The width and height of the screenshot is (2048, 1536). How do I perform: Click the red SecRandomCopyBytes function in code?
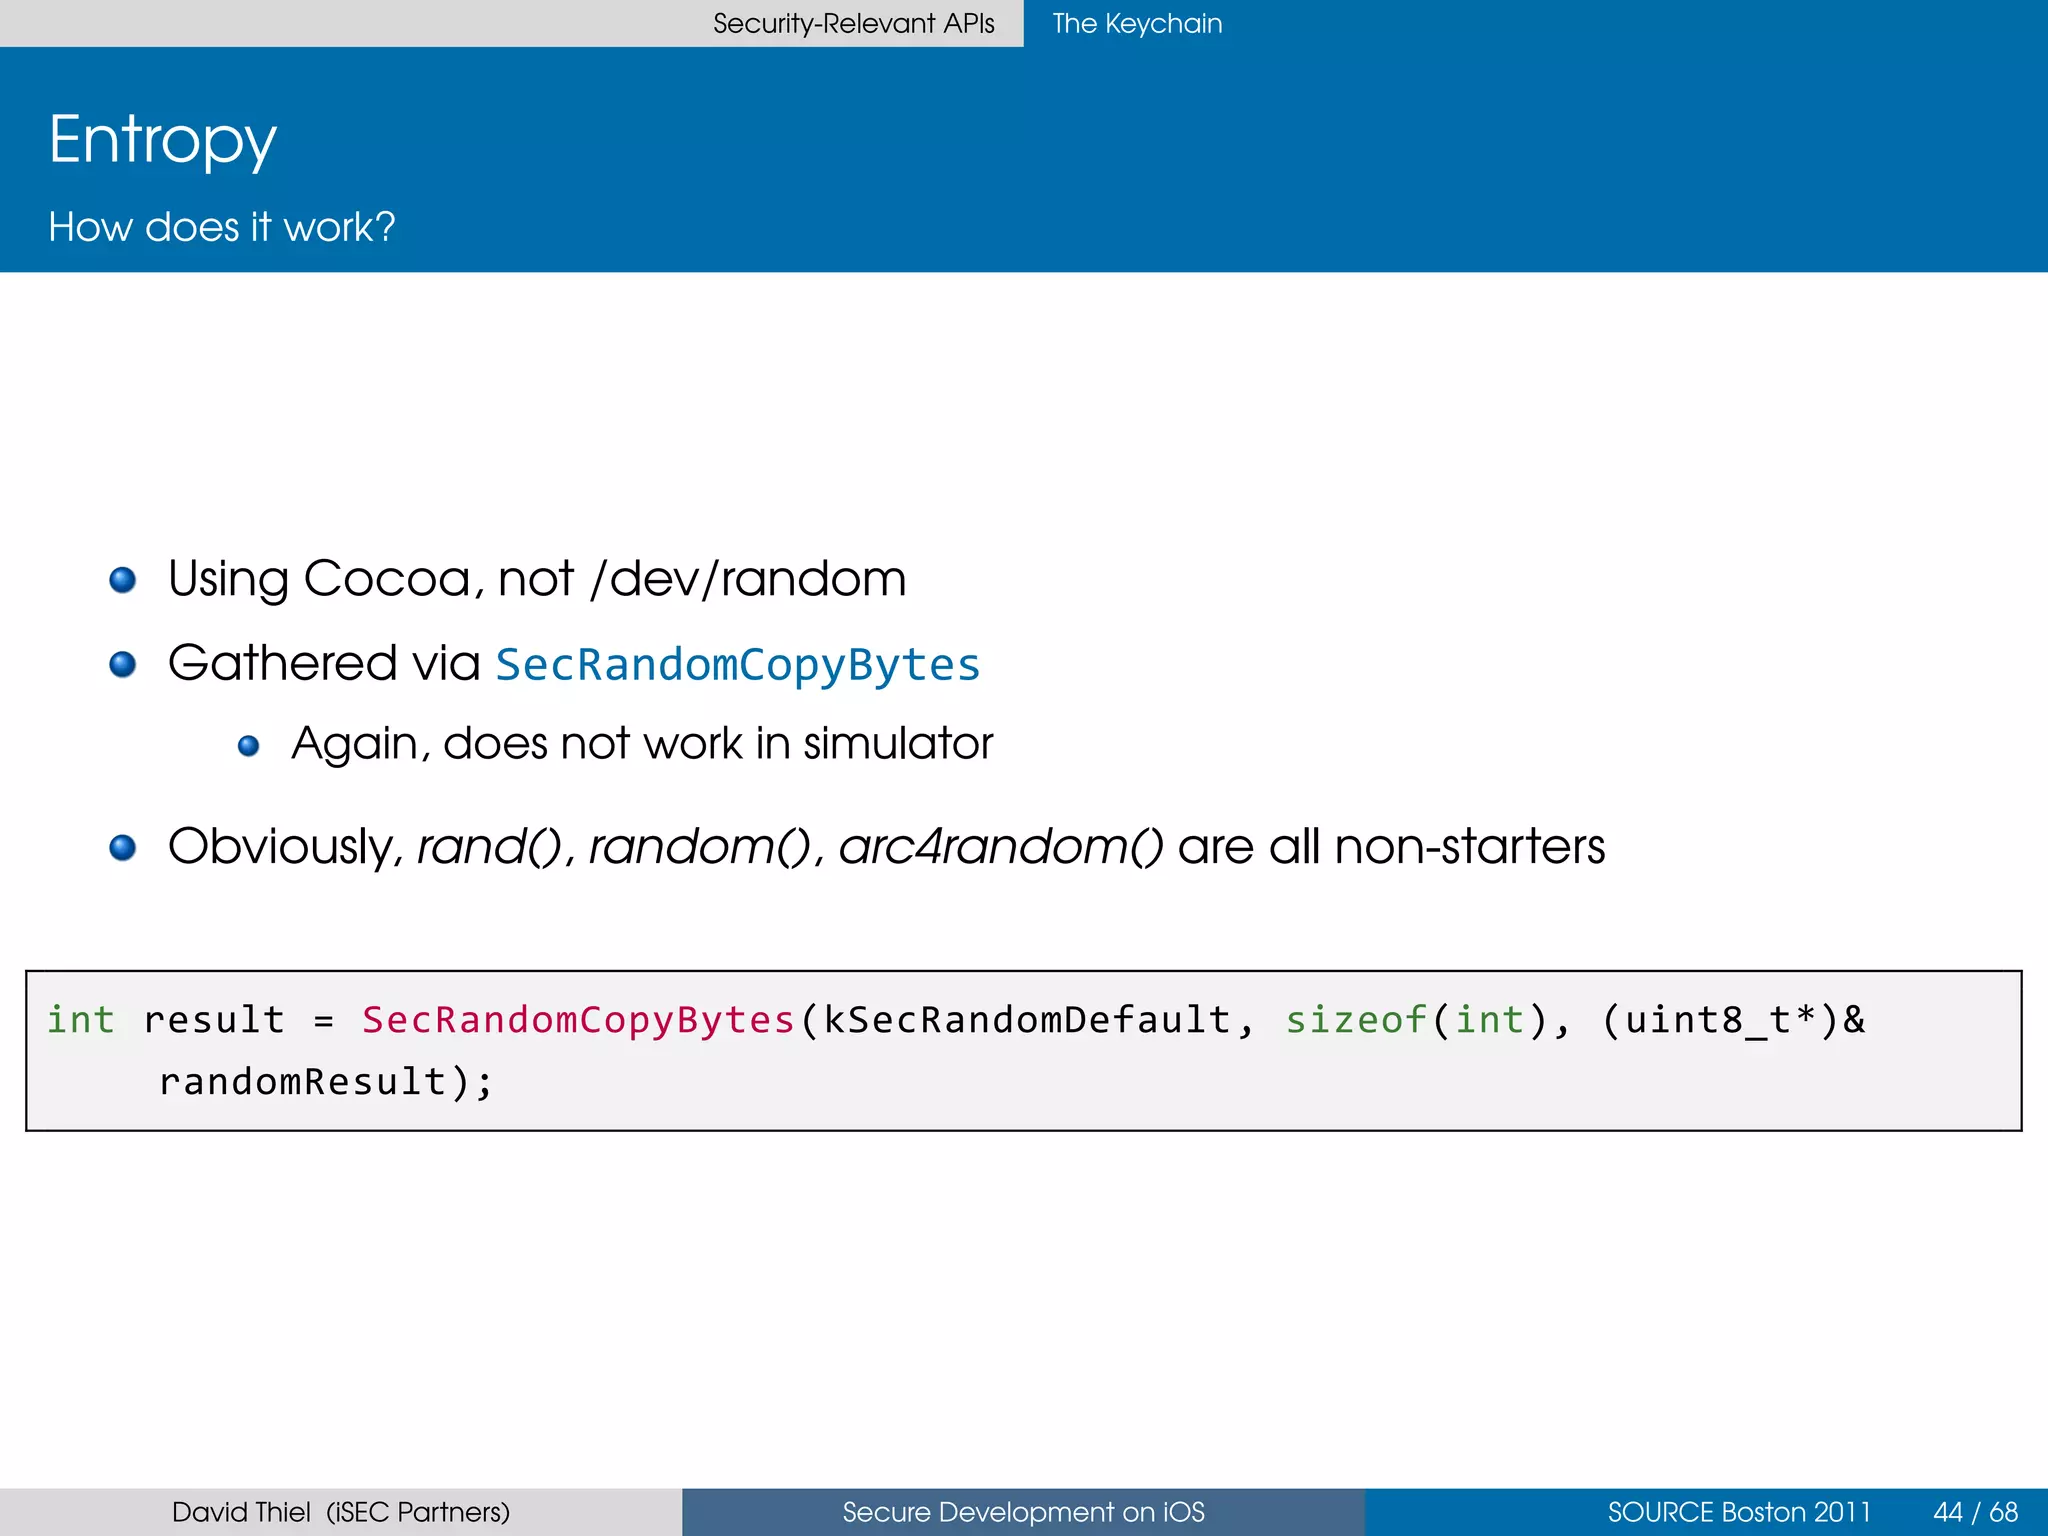click(x=578, y=1020)
